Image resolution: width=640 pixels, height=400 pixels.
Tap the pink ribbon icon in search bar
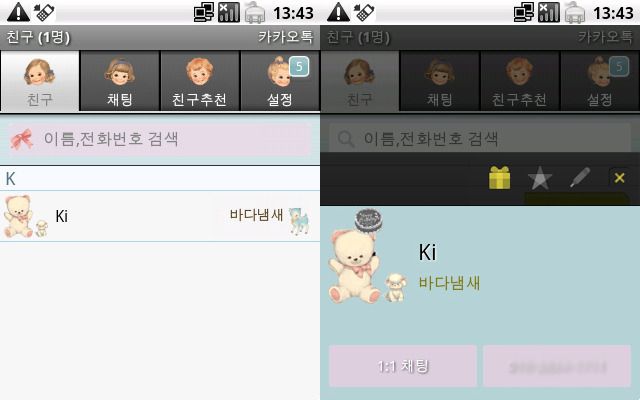click(x=22, y=139)
